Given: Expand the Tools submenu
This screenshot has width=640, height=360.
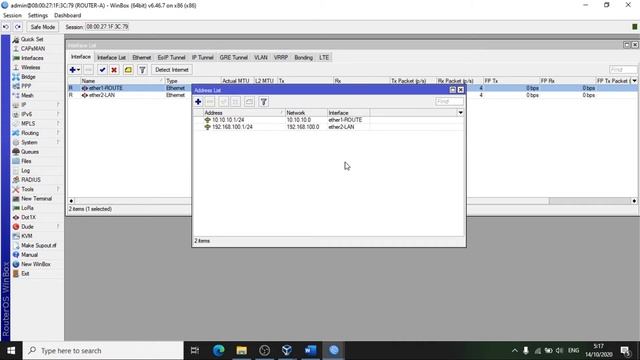Looking at the screenshot, I should click(27, 189).
